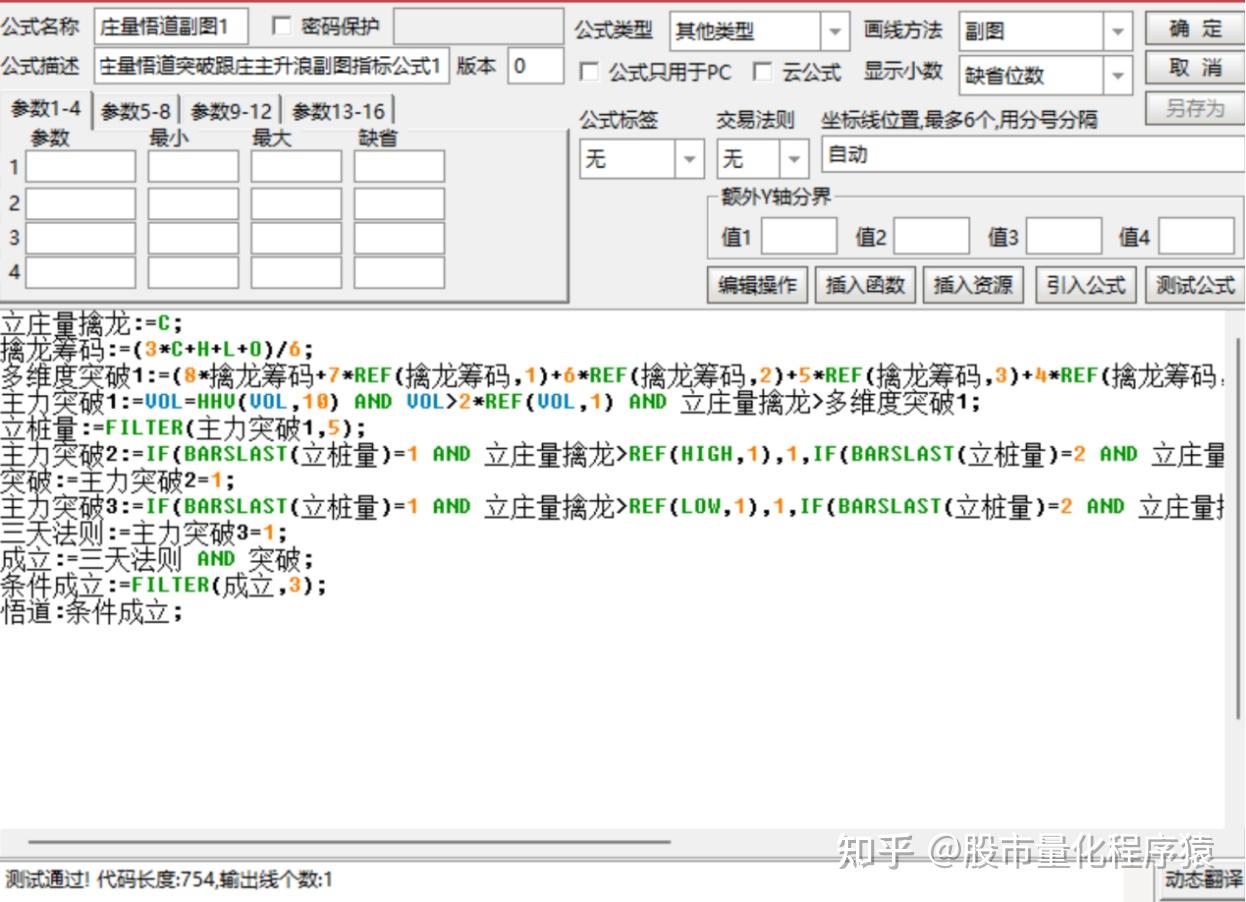Click the 取消 button

coord(1194,68)
